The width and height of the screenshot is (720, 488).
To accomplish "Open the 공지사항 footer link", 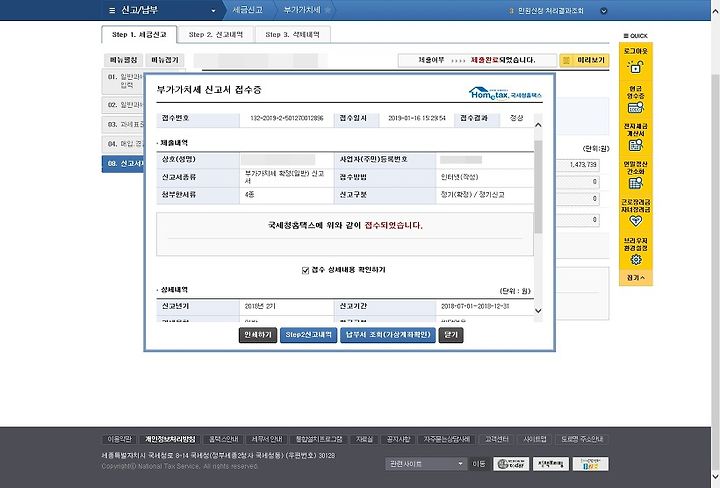I will pos(398,439).
